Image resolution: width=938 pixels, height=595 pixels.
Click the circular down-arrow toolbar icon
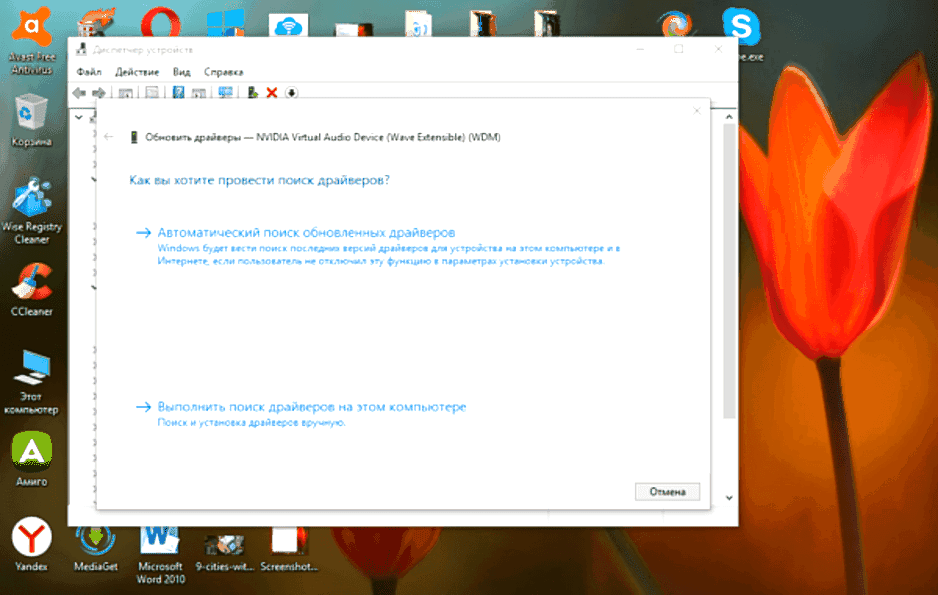pyautogui.click(x=291, y=93)
